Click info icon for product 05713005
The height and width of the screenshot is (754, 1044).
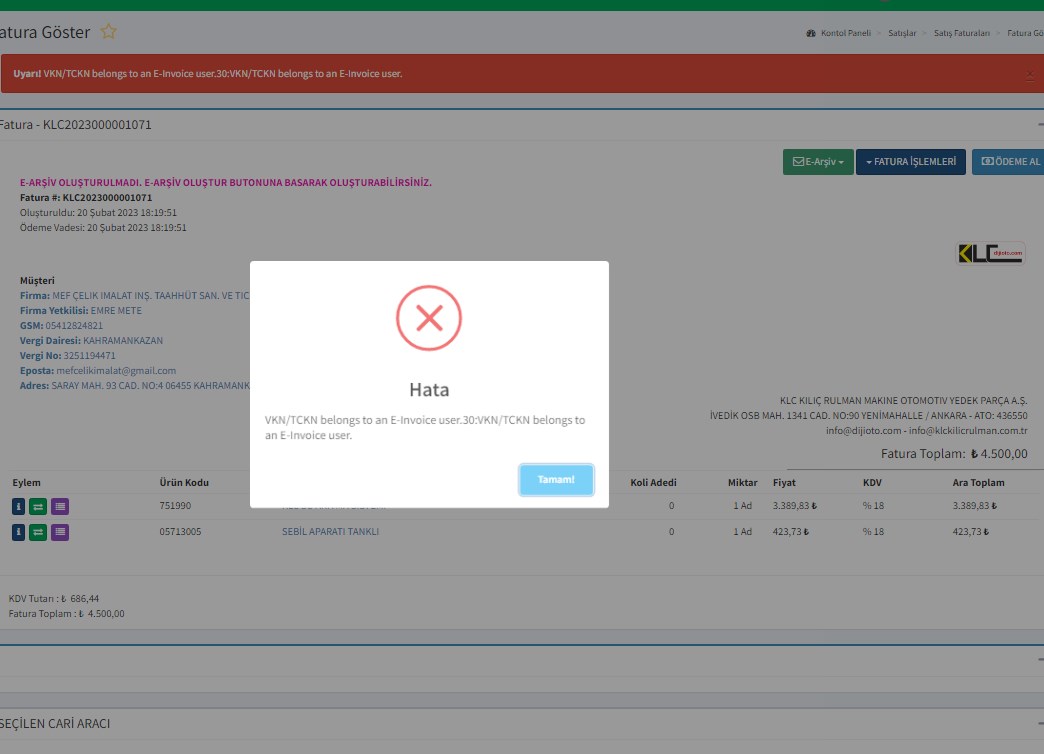[x=19, y=532]
